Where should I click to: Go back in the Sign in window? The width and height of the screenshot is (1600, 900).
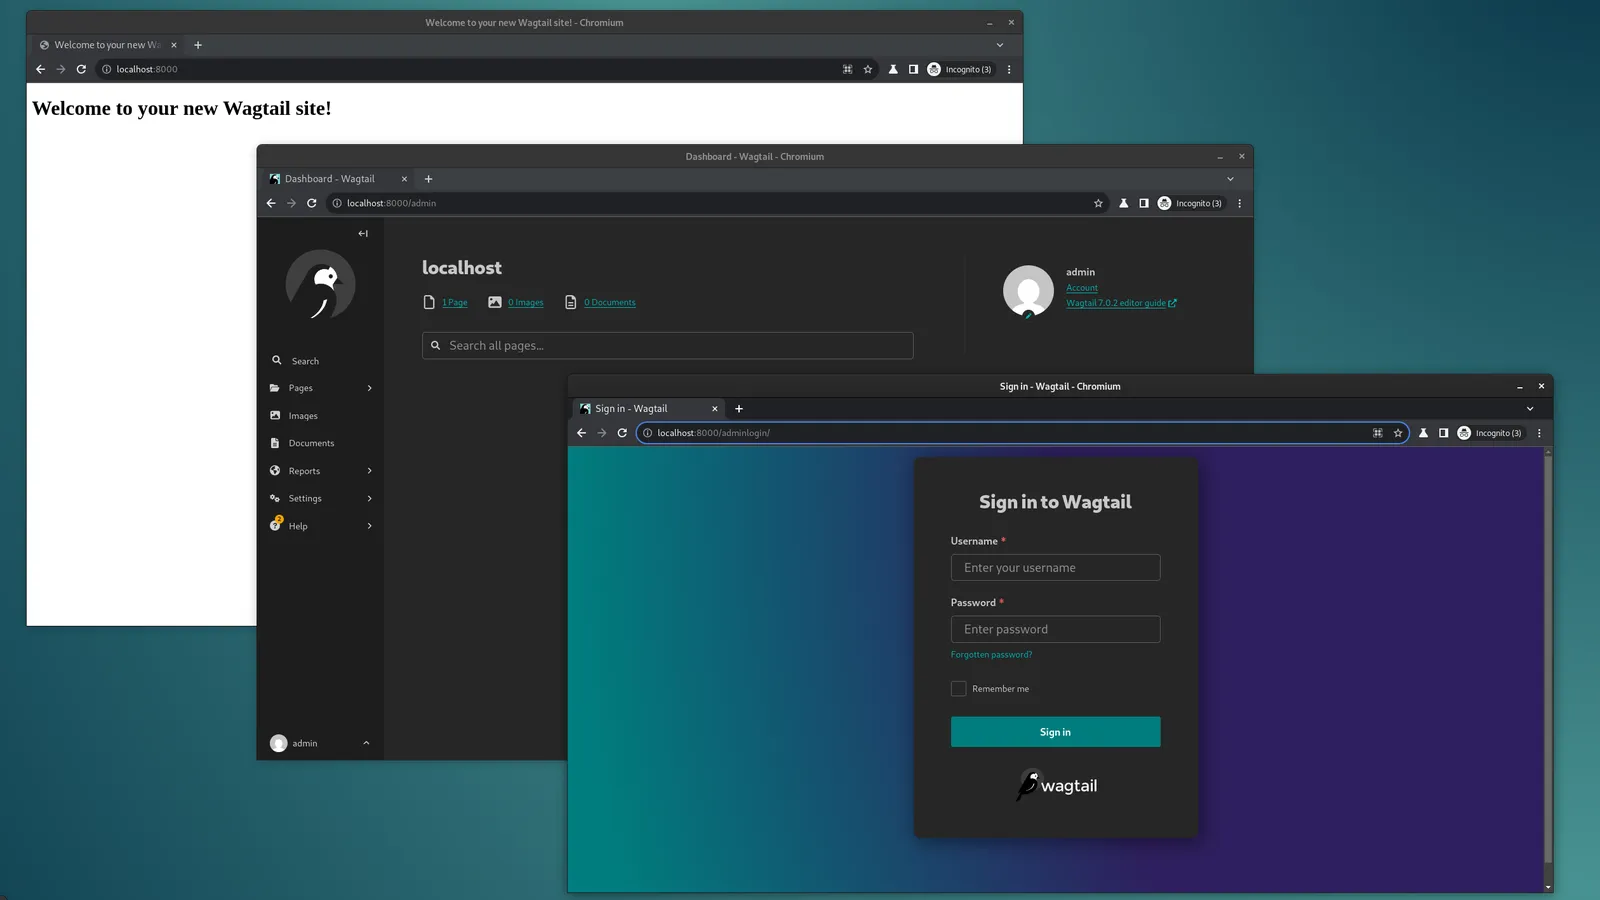(x=581, y=433)
